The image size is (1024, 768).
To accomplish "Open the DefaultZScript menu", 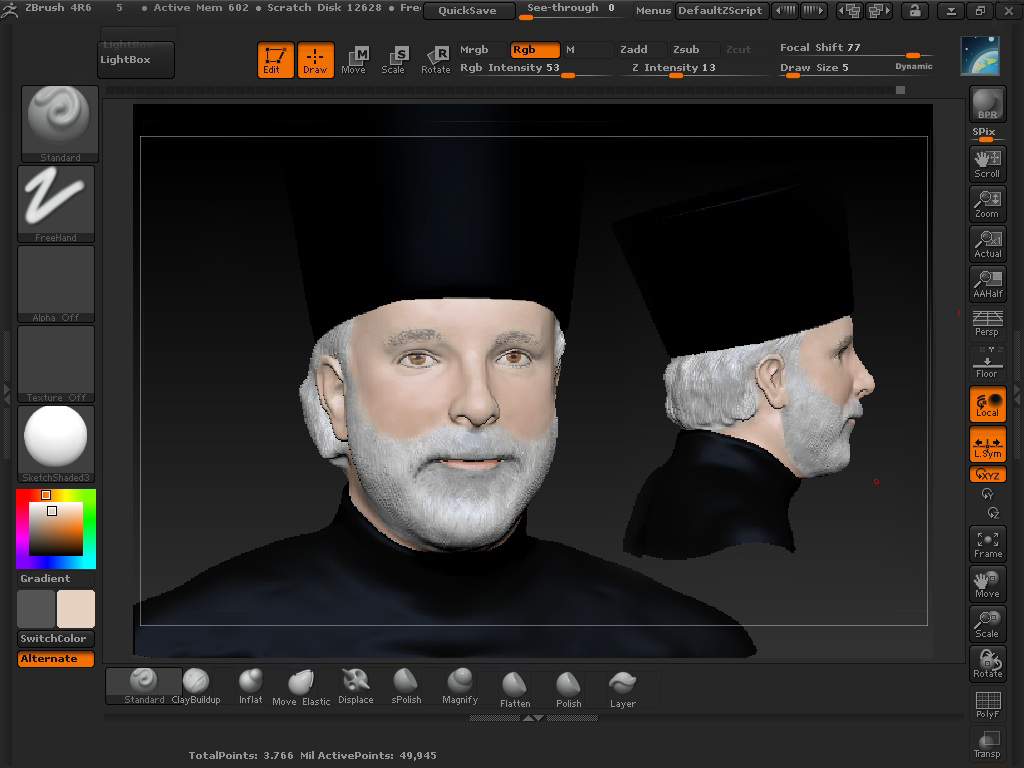I will tap(720, 10).
